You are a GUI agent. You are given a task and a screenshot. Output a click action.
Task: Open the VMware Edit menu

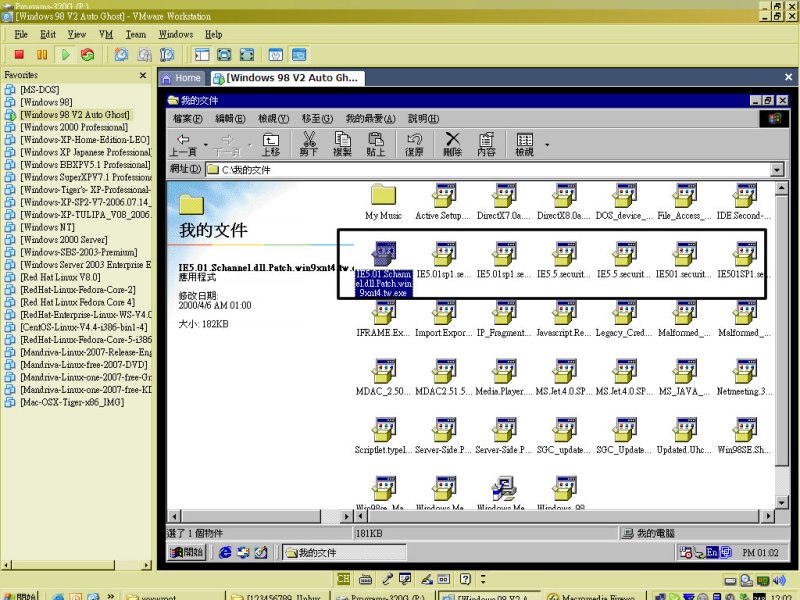point(48,35)
